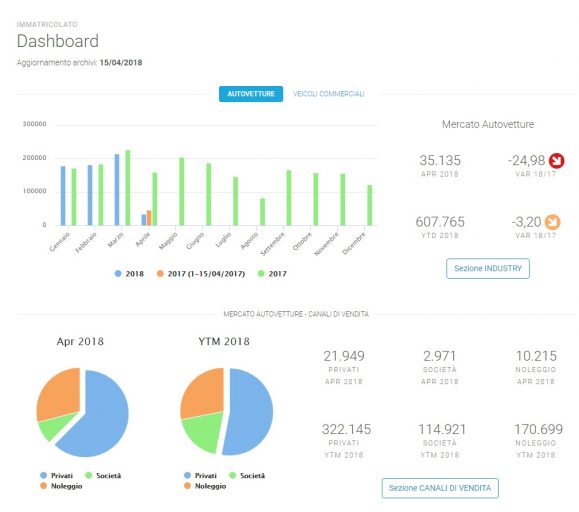
Task: Click MERCATO AUTOVETTURE - CANALI DI VENDITA heading
Action: pyautogui.click(x=296, y=314)
